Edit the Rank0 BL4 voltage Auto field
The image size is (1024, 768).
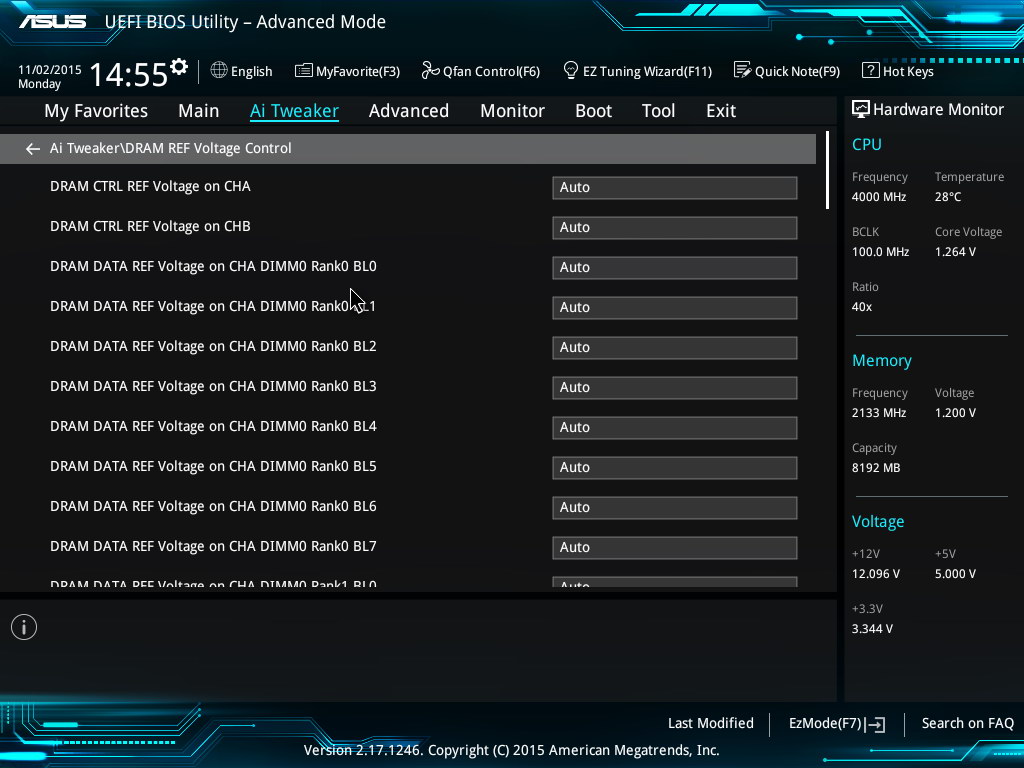(674, 427)
